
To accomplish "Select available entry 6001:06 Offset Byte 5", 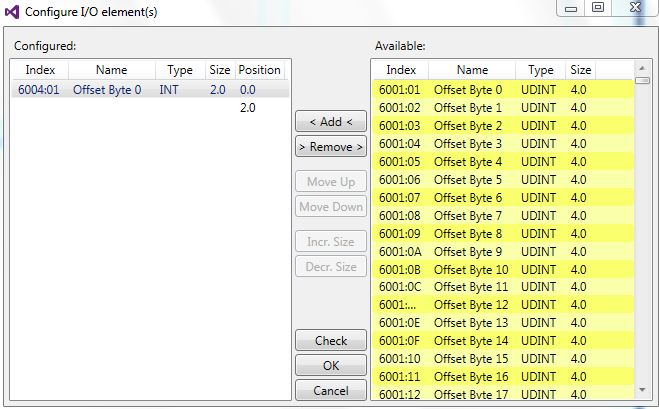I will coord(503,179).
